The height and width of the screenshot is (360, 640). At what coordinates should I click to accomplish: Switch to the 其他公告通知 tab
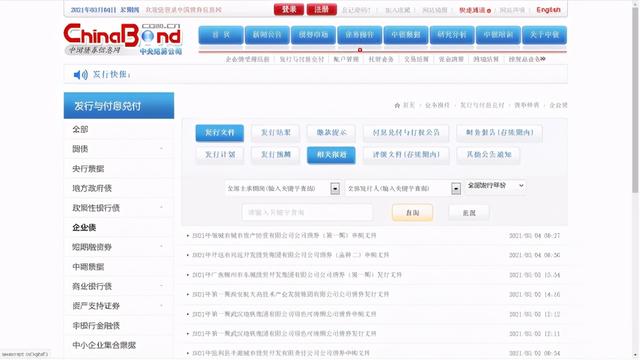(489, 155)
